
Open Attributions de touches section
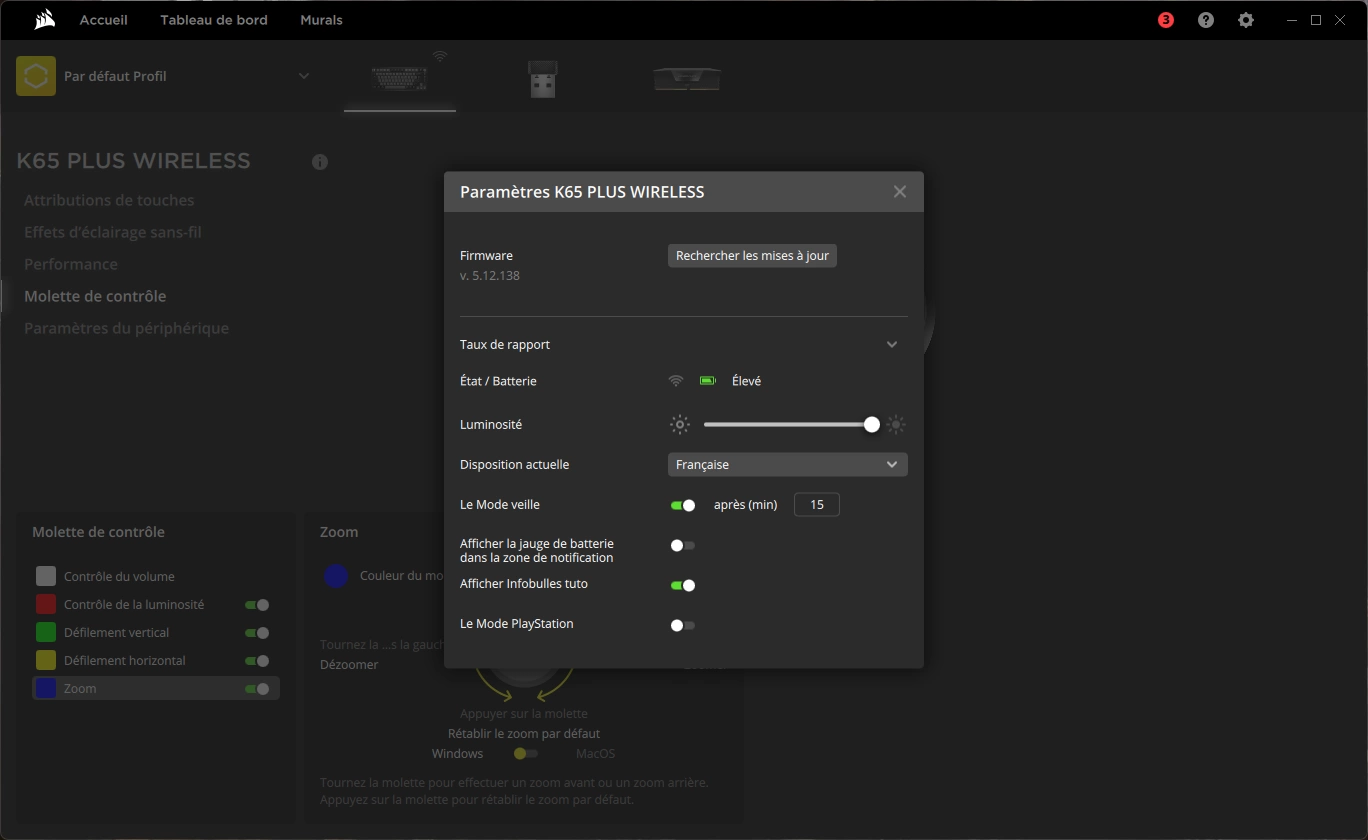point(109,200)
